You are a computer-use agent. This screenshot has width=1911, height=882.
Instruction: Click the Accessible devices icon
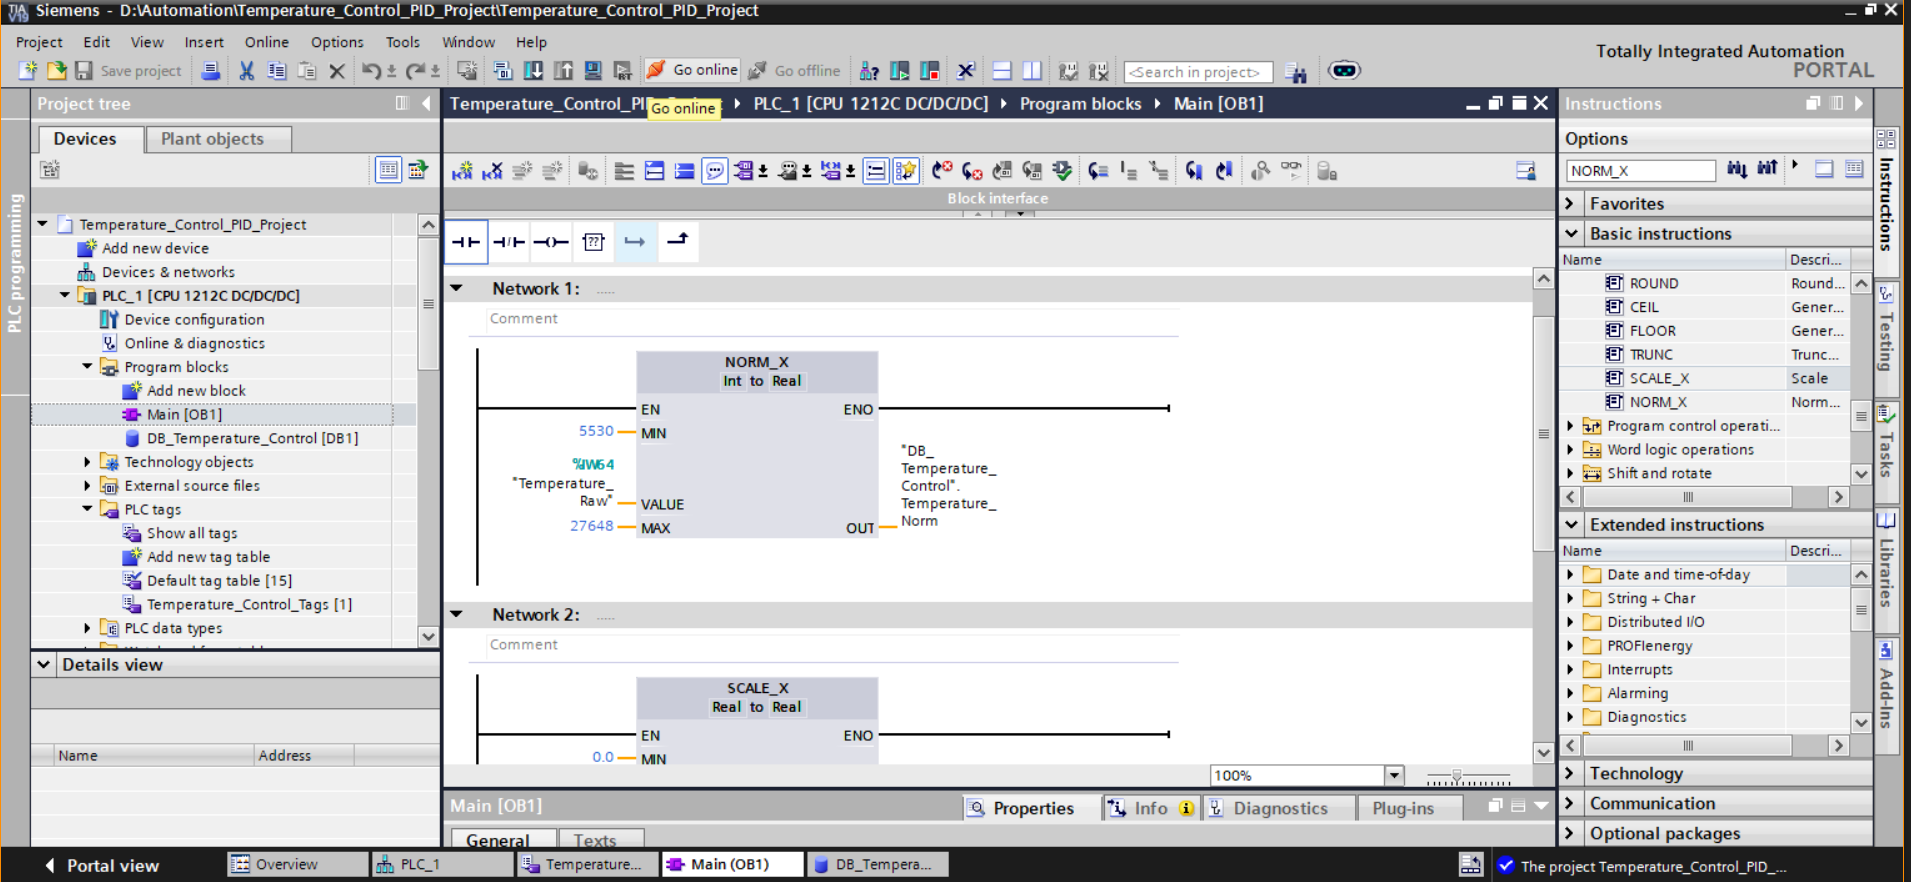tap(869, 71)
